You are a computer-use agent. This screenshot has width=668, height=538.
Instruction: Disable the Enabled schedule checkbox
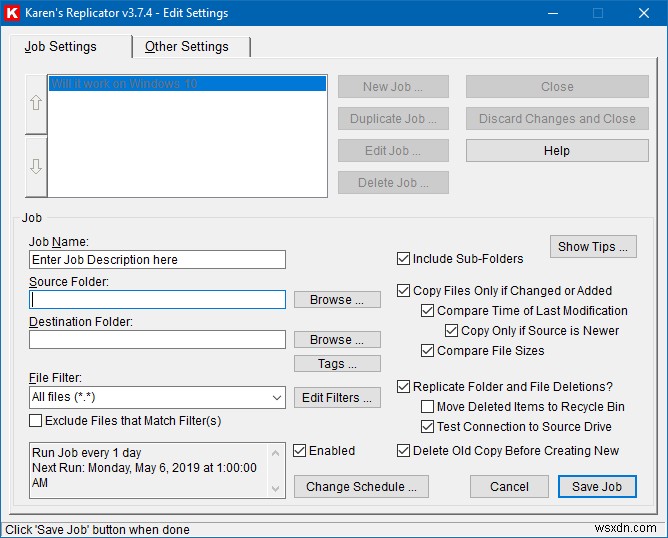click(x=300, y=451)
